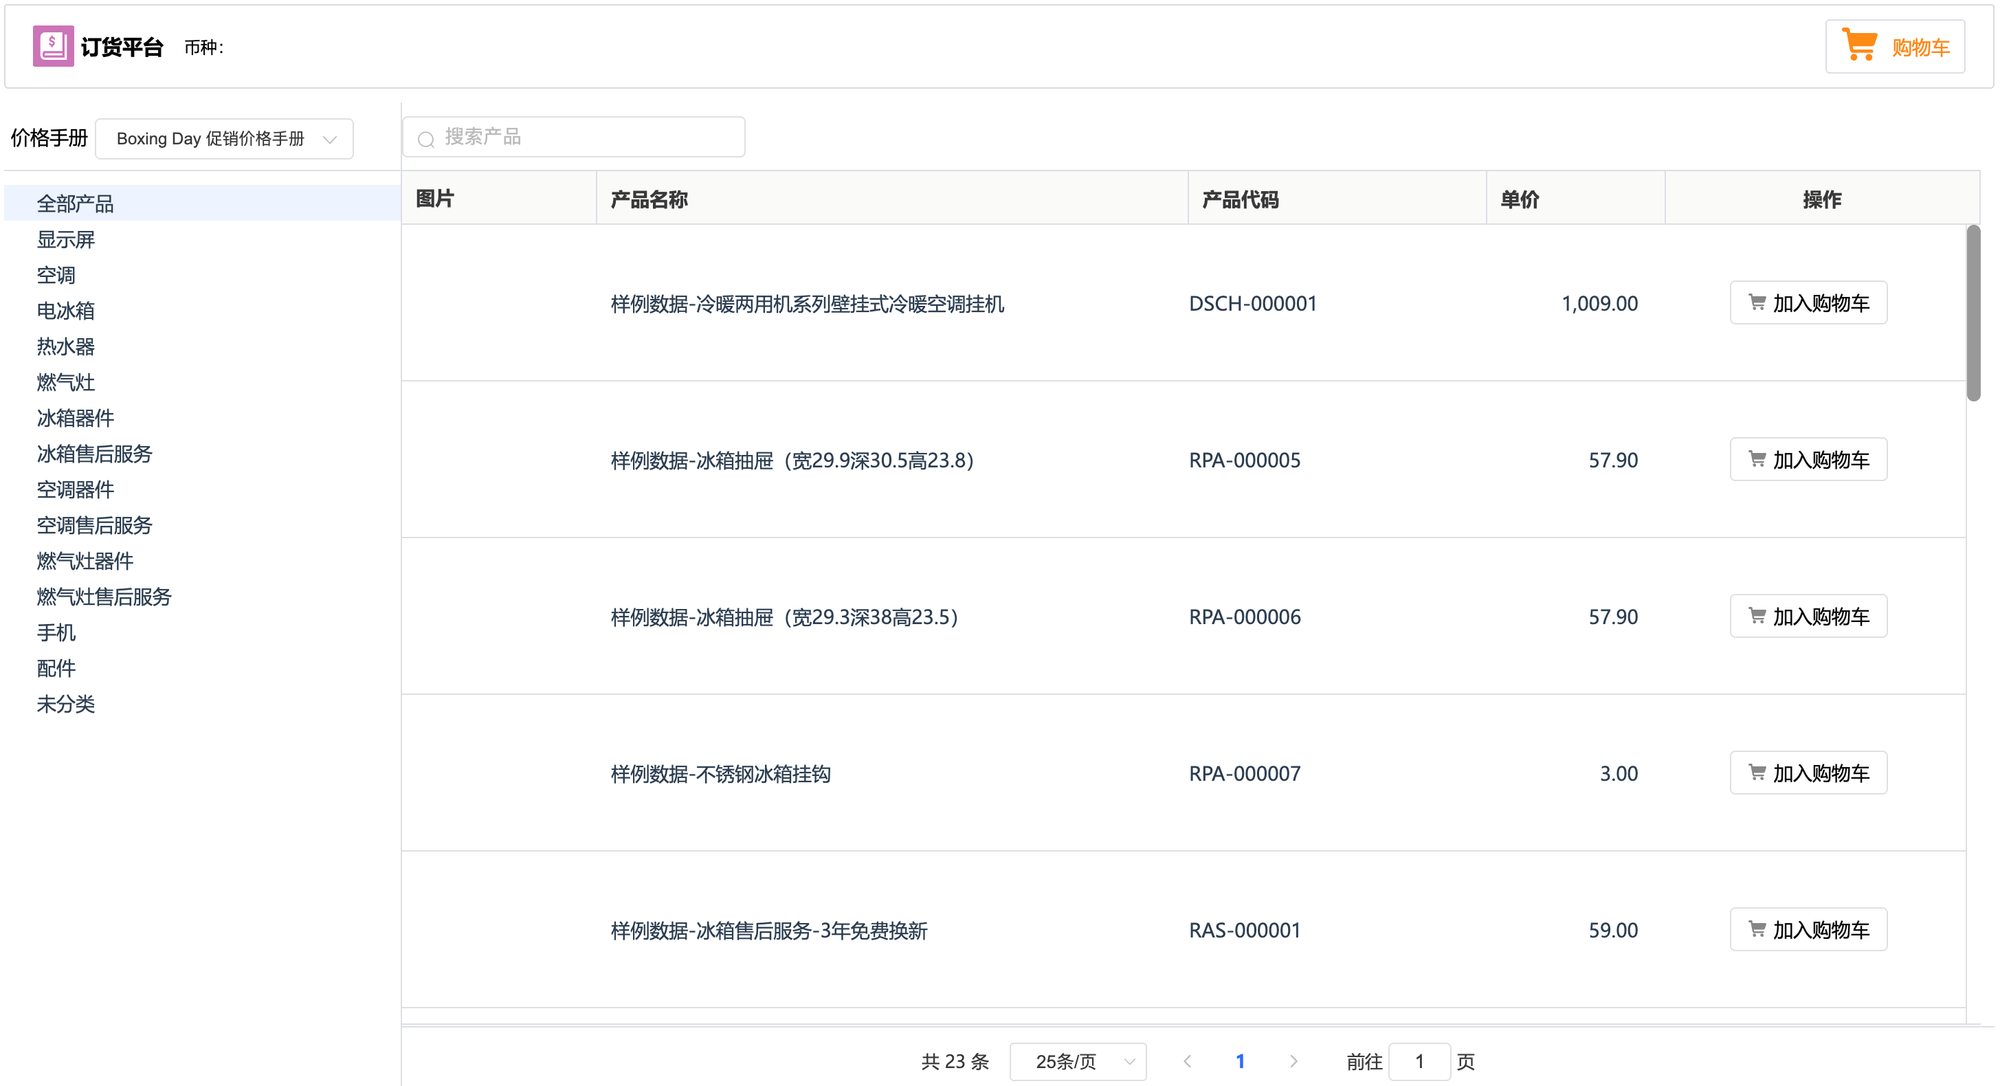Viewport: 2000px width, 1086px height.
Task: Click page number 1 in pagination
Action: [1240, 1061]
